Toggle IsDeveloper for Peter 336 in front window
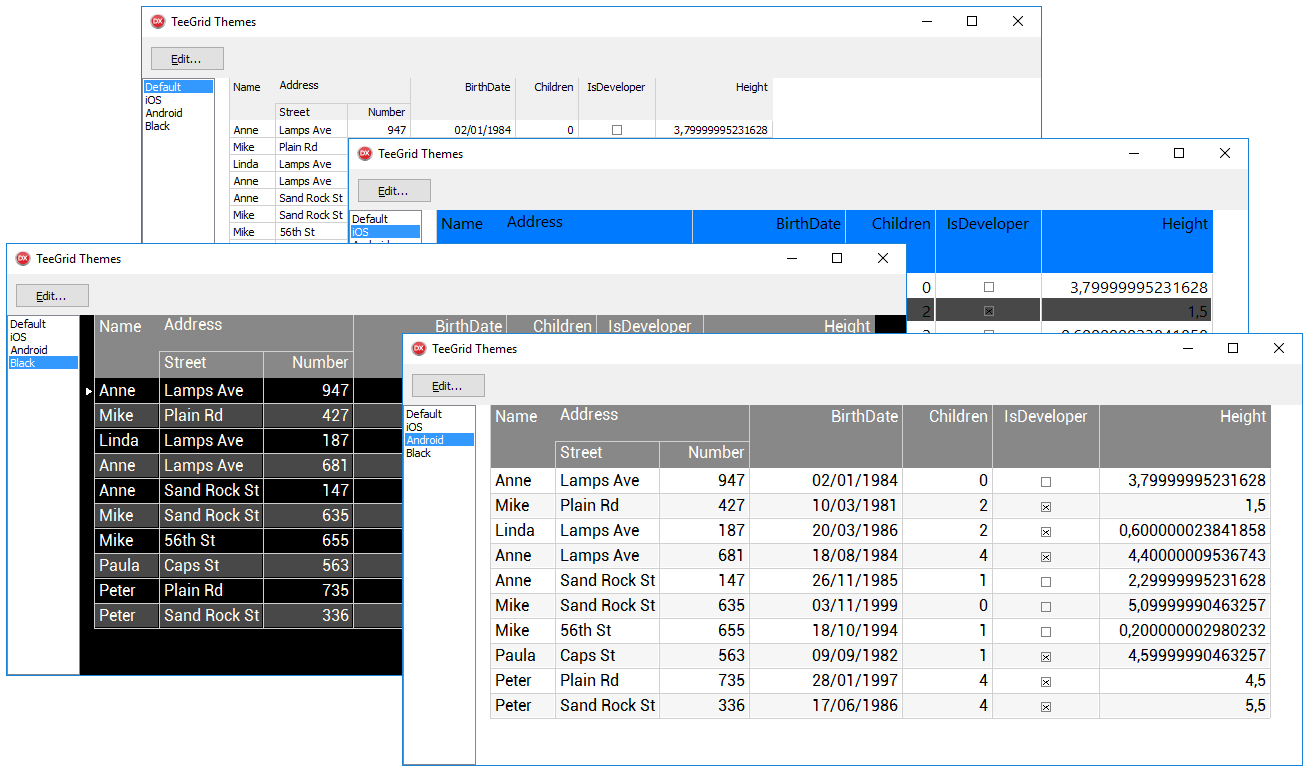The height and width of the screenshot is (771, 1308). [1046, 707]
